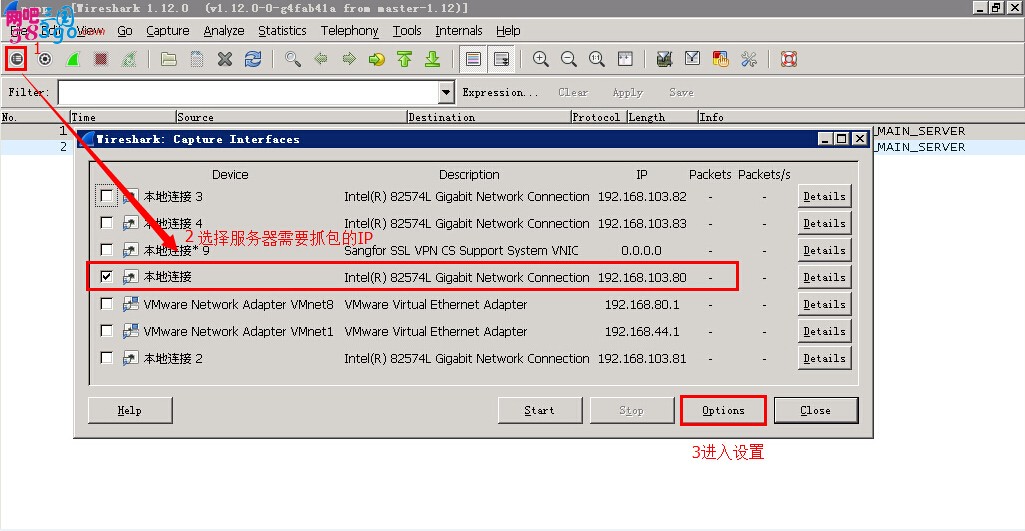The height and width of the screenshot is (531, 1025).
Task: Find a packet (magnifier icon)
Action: [293, 60]
